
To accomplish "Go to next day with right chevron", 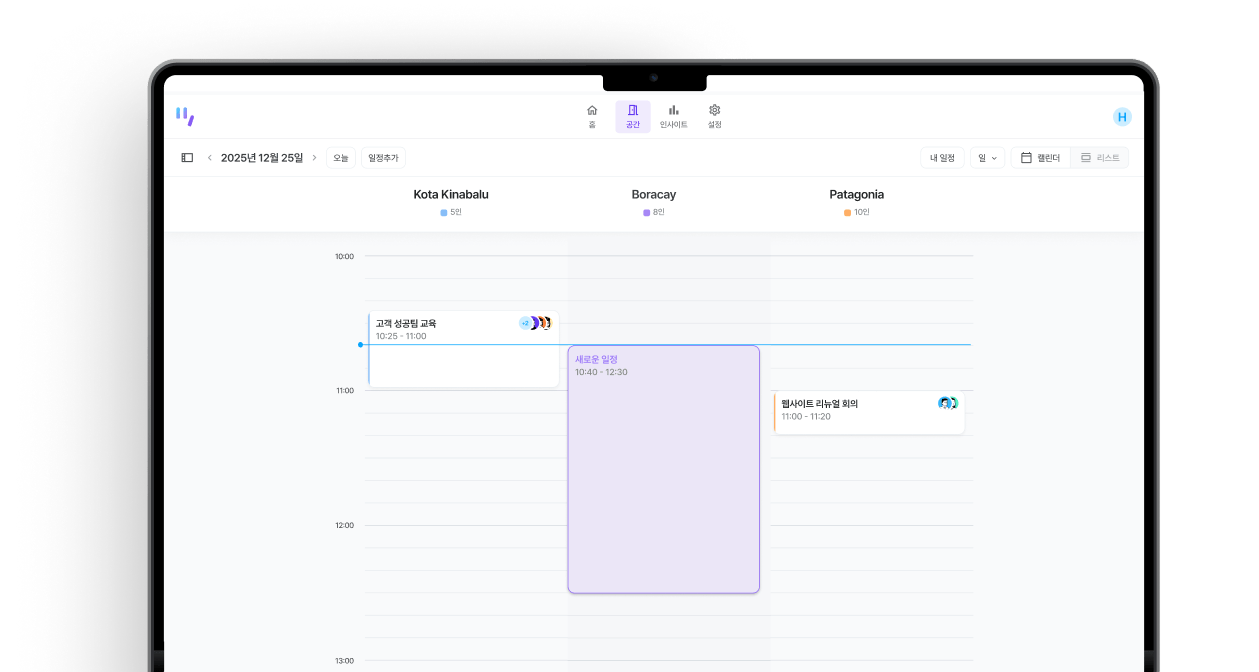I will click(x=314, y=158).
